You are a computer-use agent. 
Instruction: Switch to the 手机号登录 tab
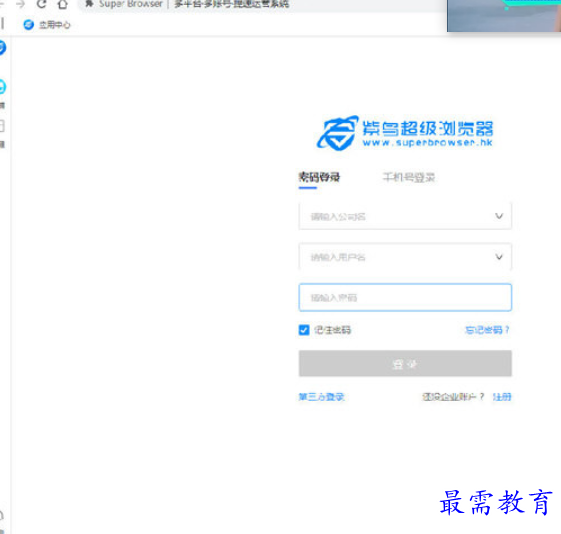tap(409, 177)
